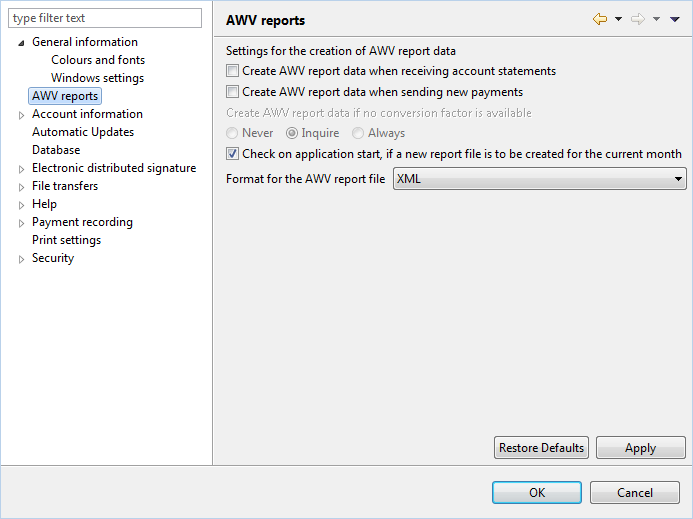Click the yellow back navigation arrow
The height and width of the screenshot is (519, 693).
pos(600,19)
